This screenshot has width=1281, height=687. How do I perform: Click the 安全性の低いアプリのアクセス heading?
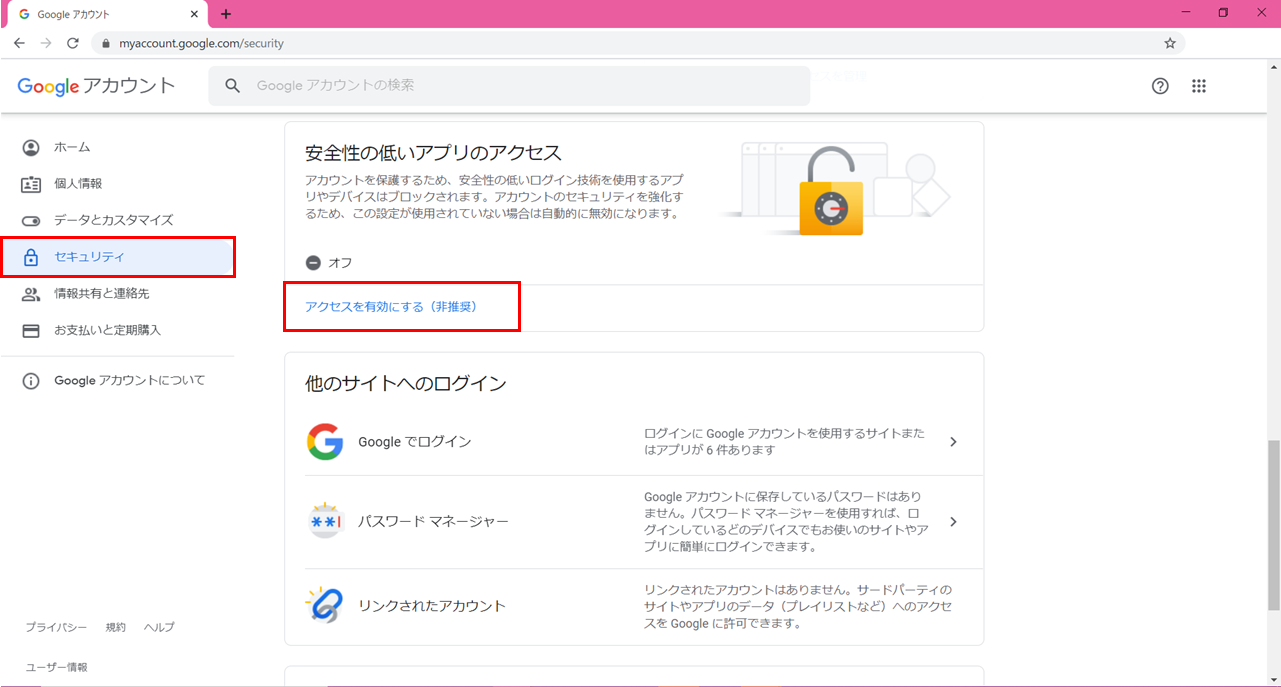click(x=433, y=153)
